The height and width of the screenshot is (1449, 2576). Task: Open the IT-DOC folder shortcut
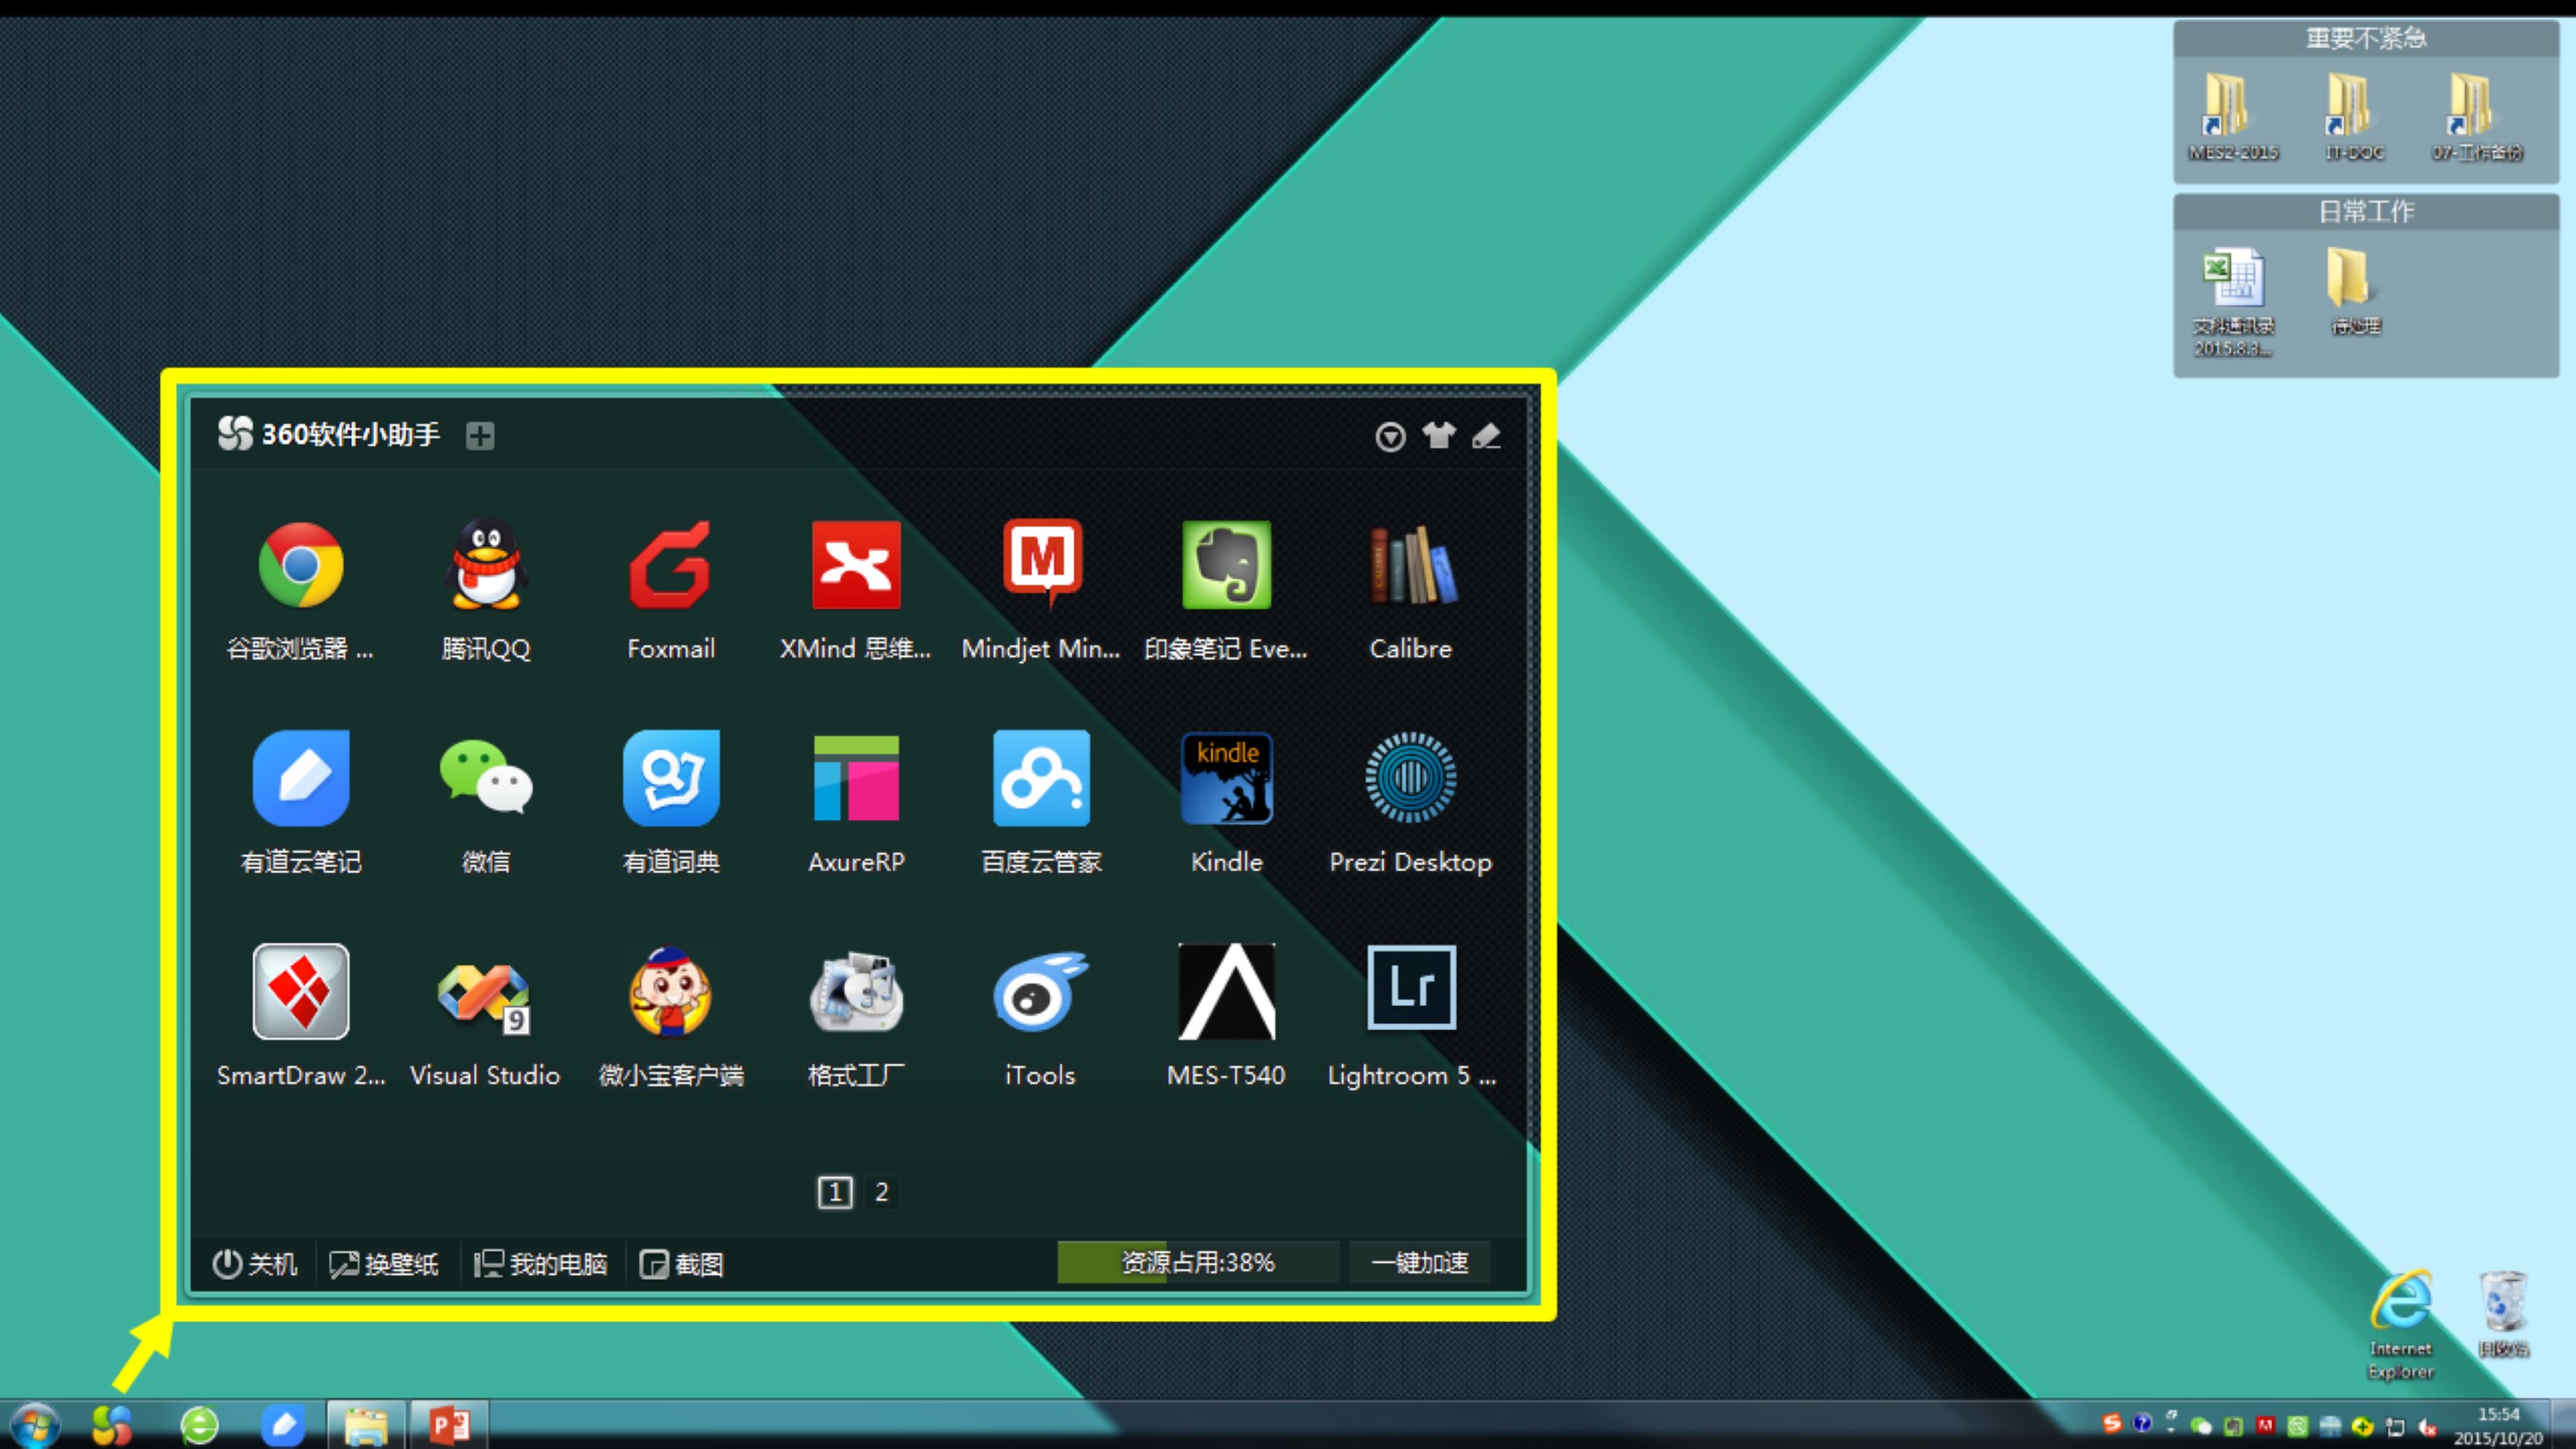point(2354,116)
